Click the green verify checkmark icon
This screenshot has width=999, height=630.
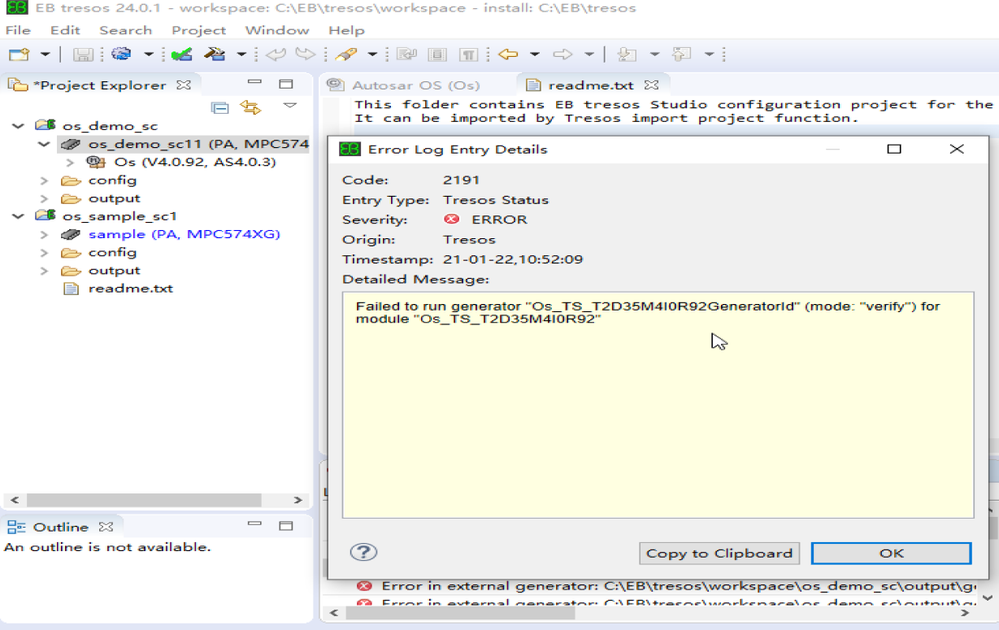click(182, 55)
